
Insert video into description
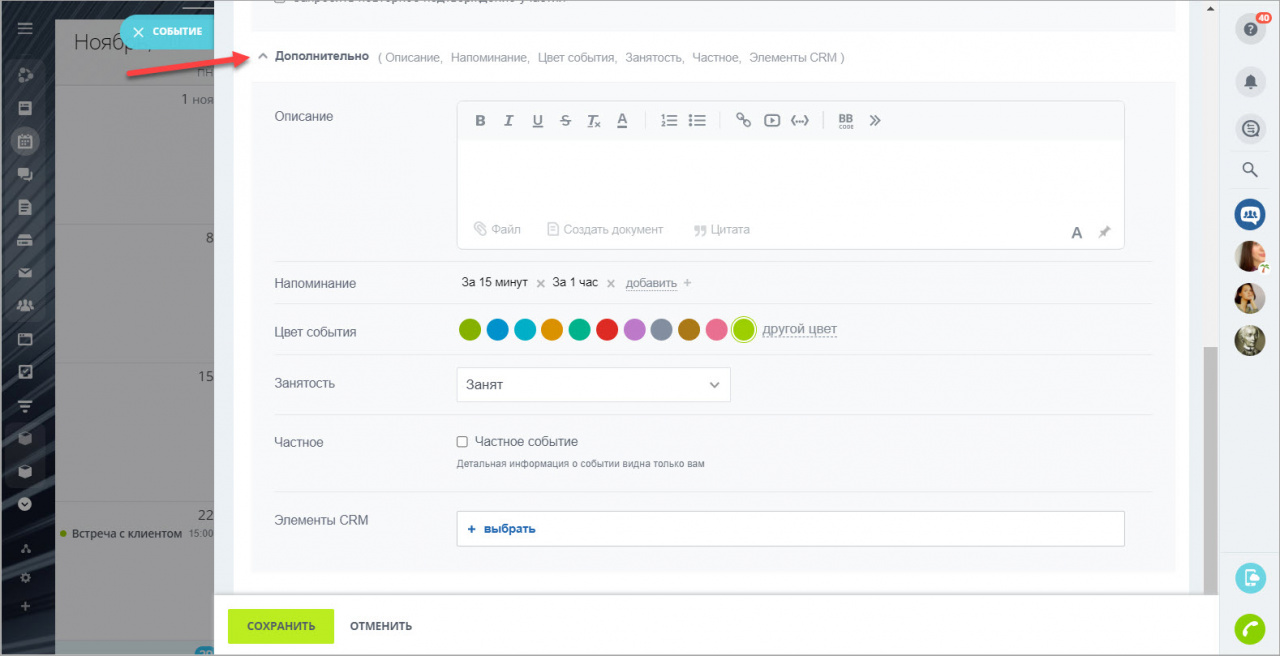point(771,121)
